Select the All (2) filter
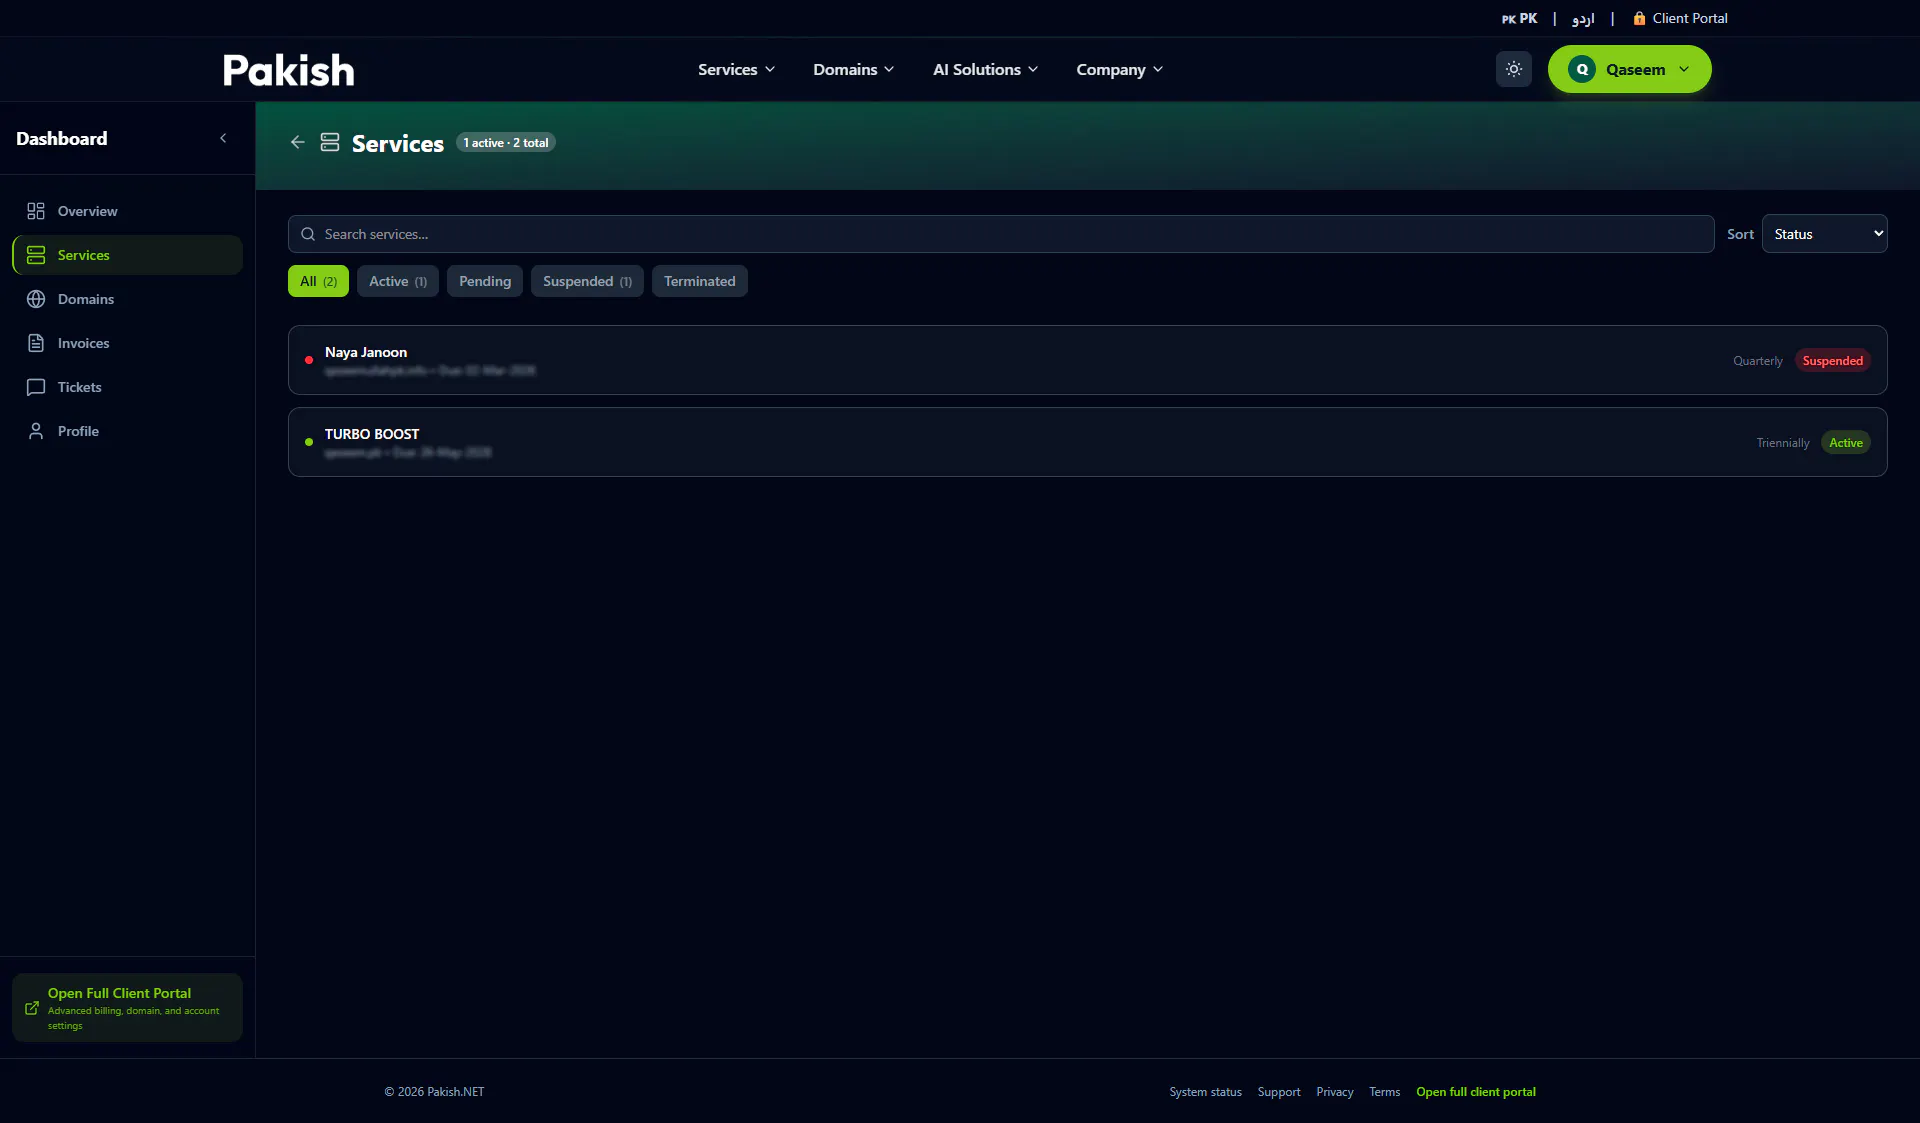The height and width of the screenshot is (1123, 1920). point(318,281)
